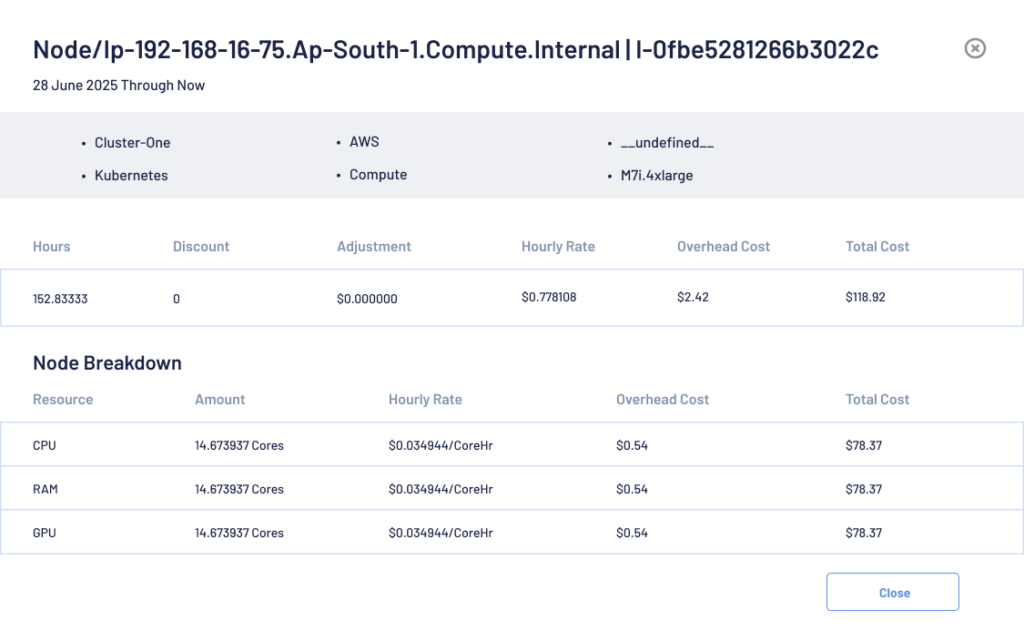Click the Amount column header

(220, 399)
